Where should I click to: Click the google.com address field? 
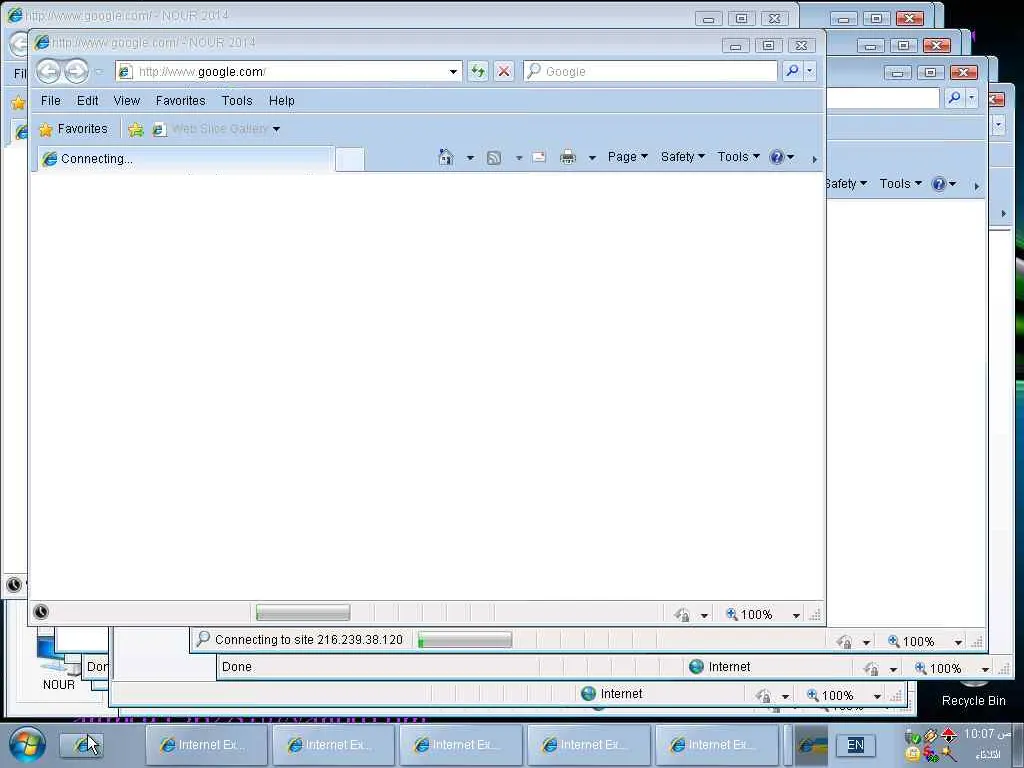[289, 72]
